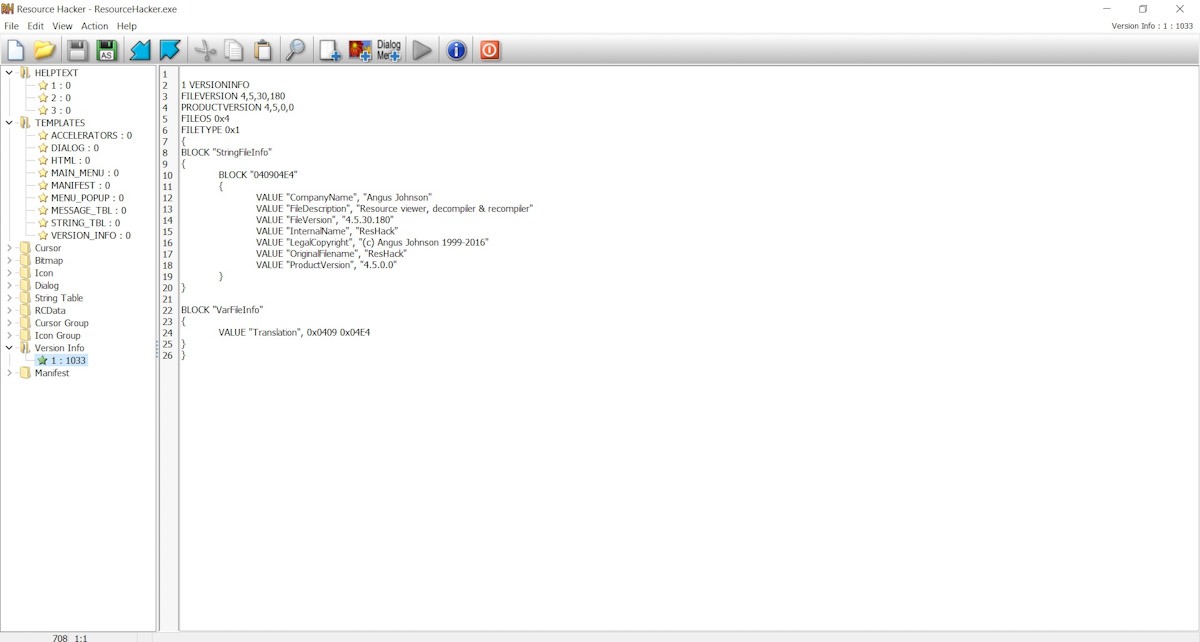
Task: Cut selection with the scissors icon
Action: pyautogui.click(x=205, y=50)
